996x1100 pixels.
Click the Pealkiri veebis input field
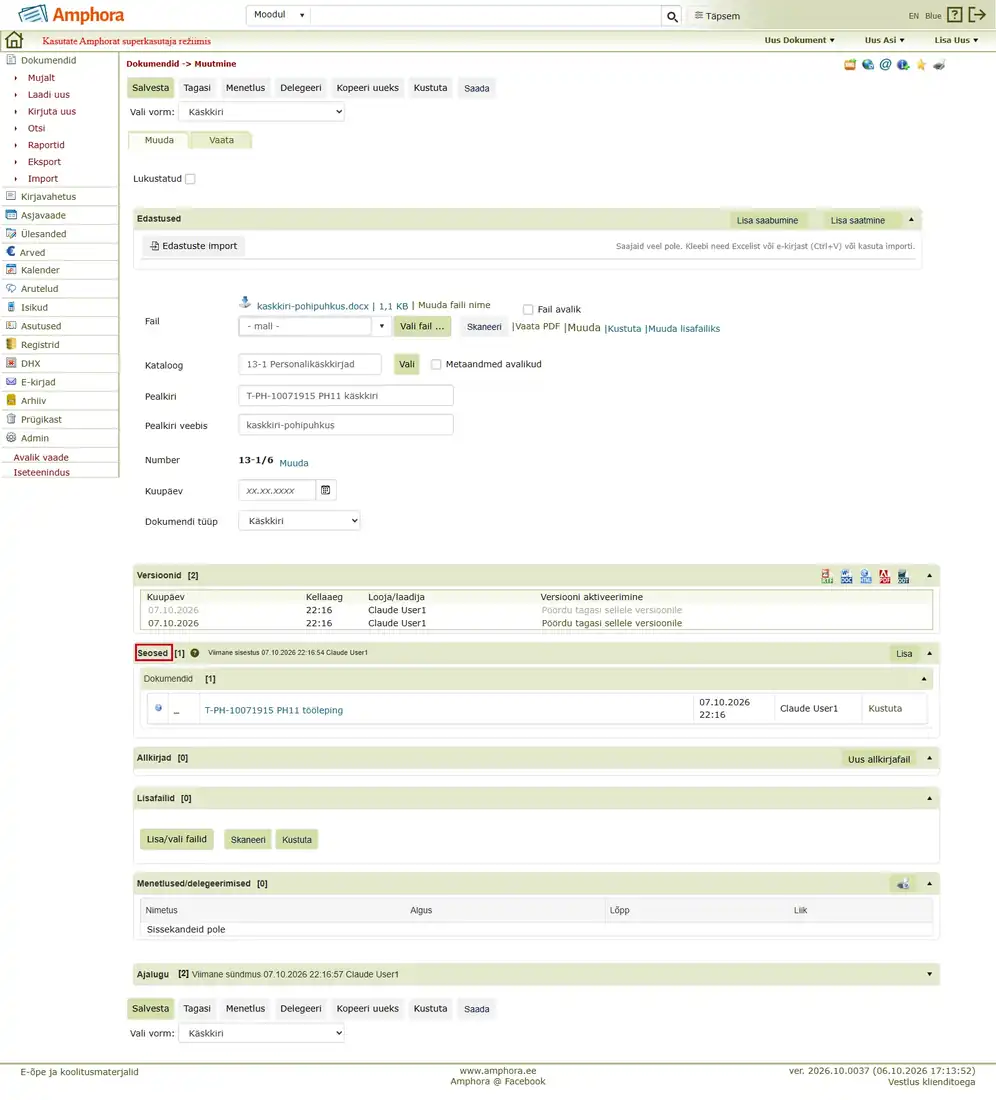pyautogui.click(x=346, y=424)
